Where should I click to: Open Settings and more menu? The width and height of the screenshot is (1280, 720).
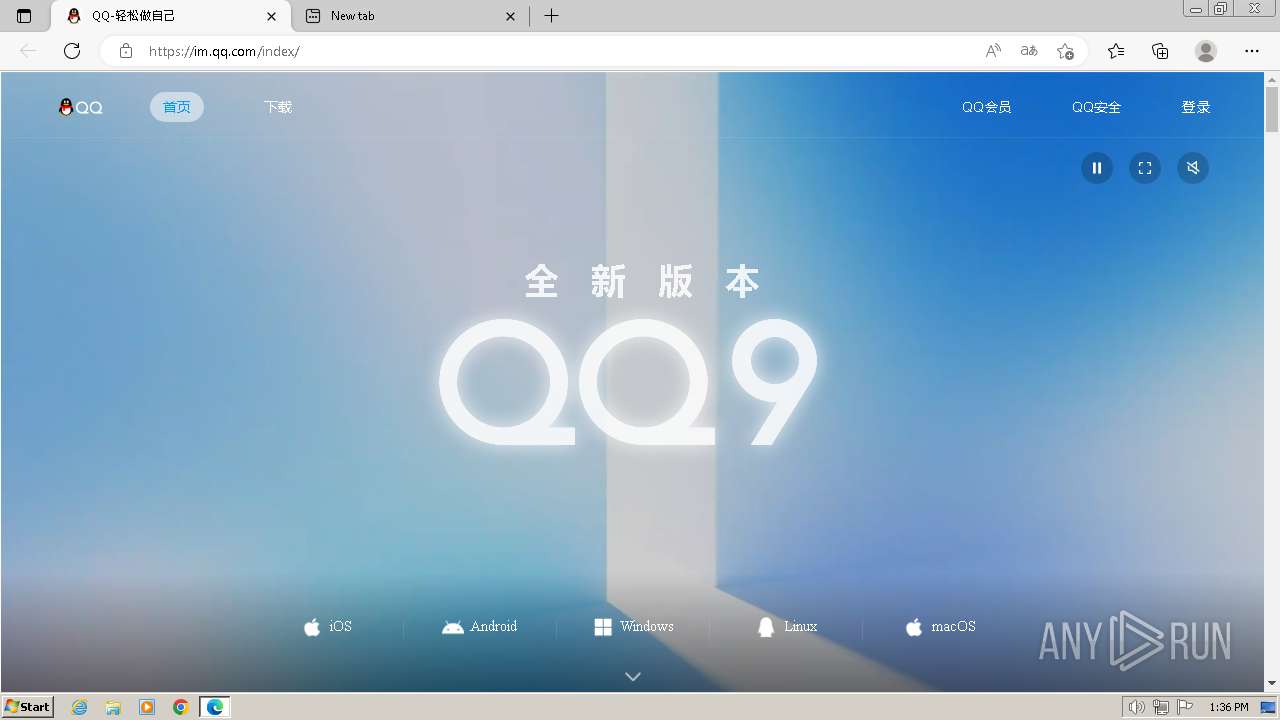coord(1252,51)
